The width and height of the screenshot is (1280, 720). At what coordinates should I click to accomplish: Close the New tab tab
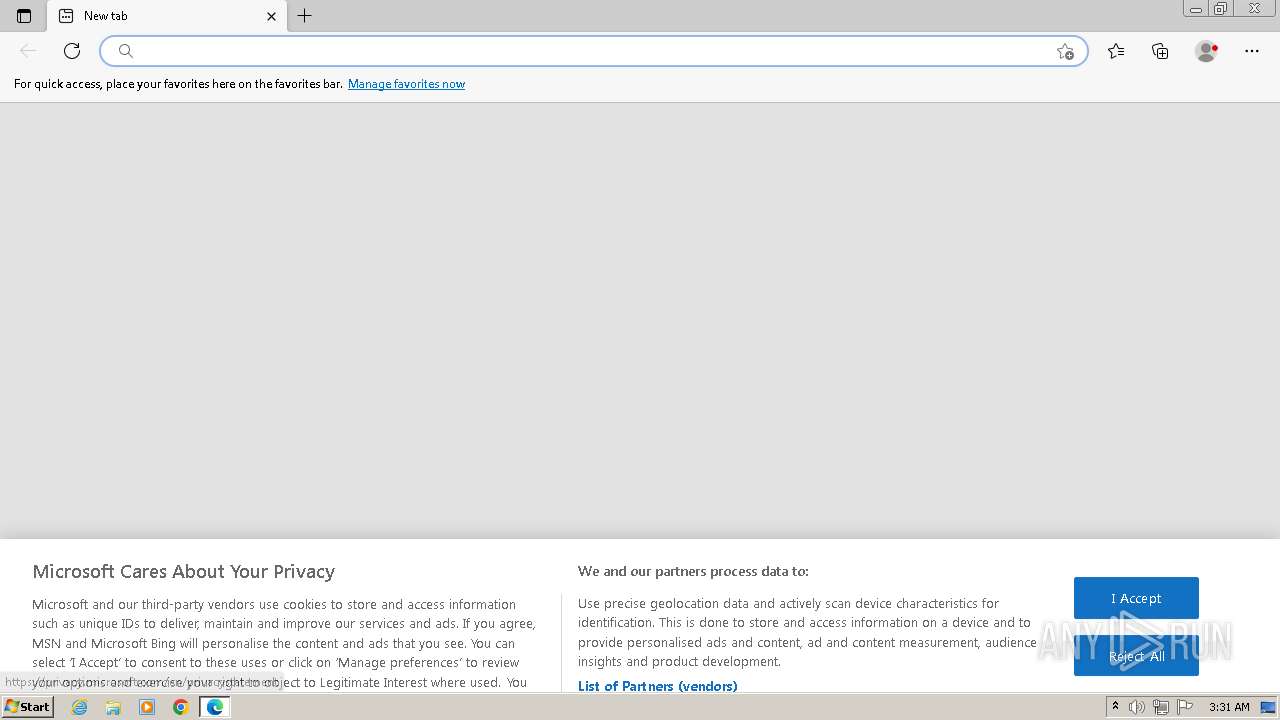click(271, 16)
